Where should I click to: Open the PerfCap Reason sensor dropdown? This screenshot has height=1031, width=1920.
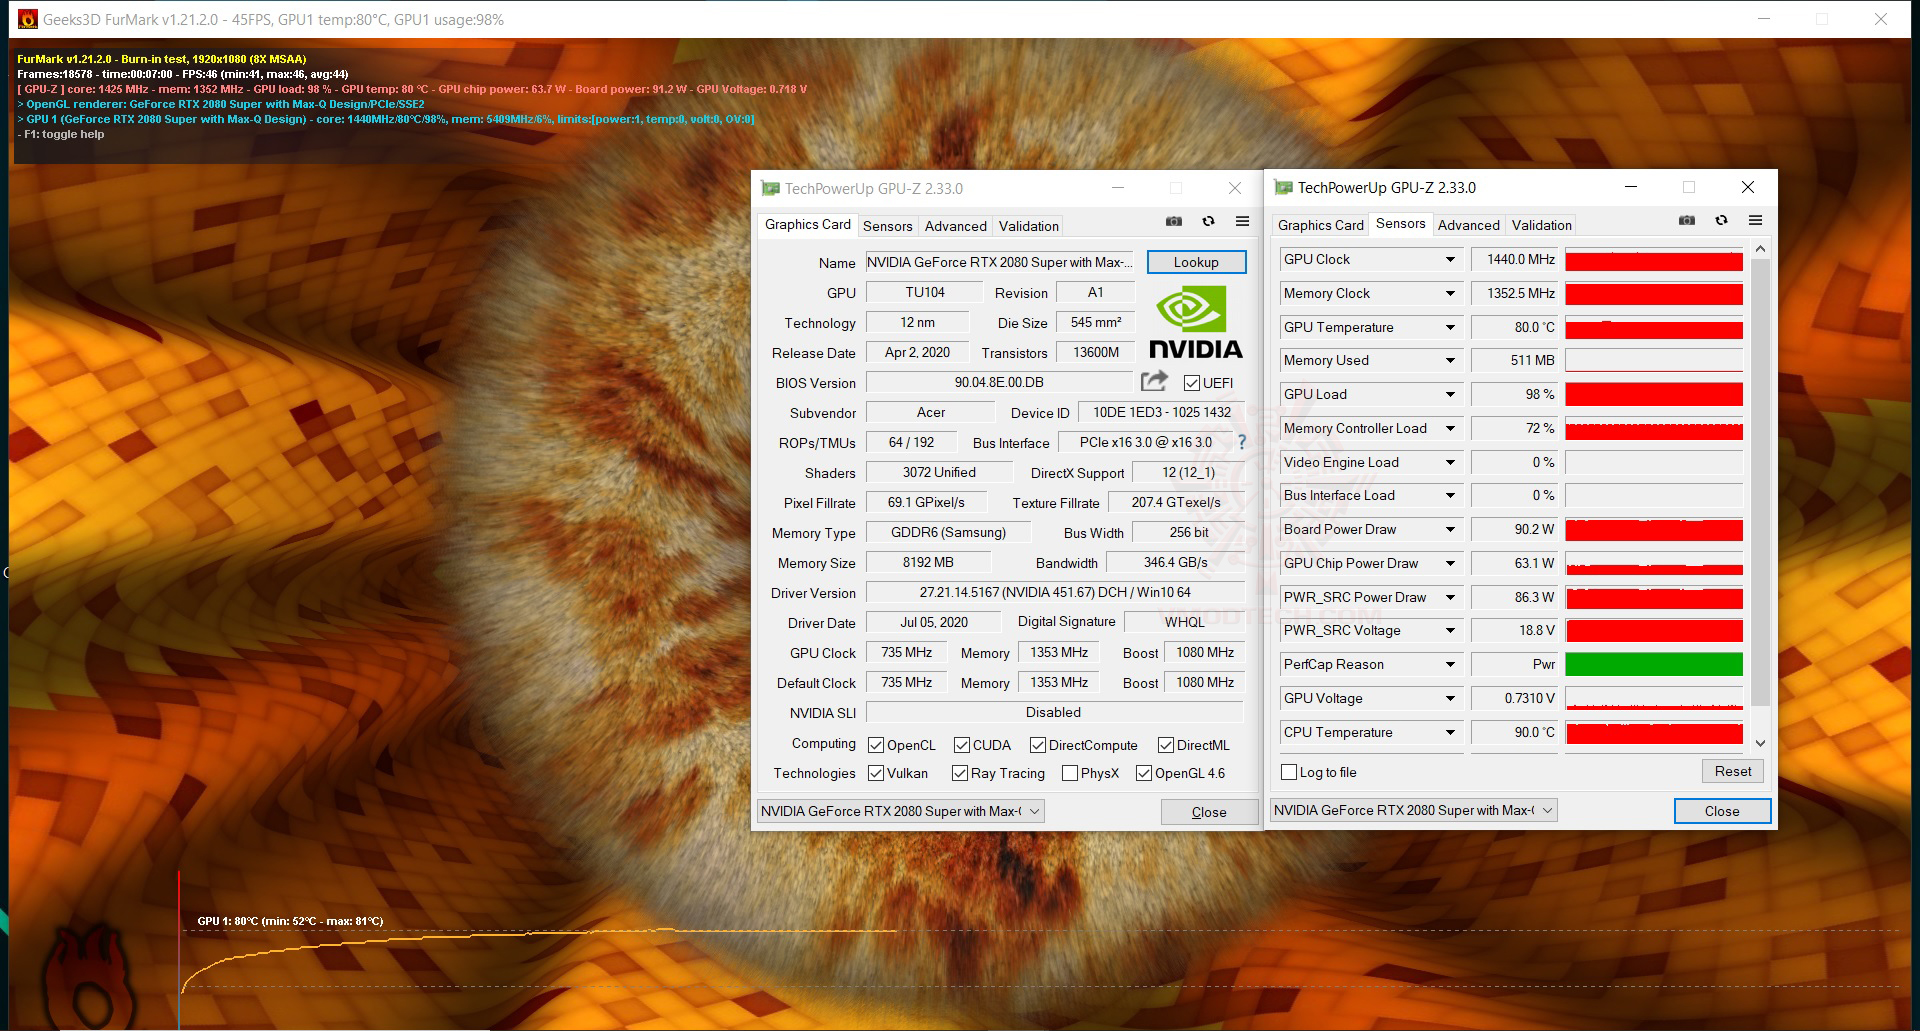[x=1450, y=665]
